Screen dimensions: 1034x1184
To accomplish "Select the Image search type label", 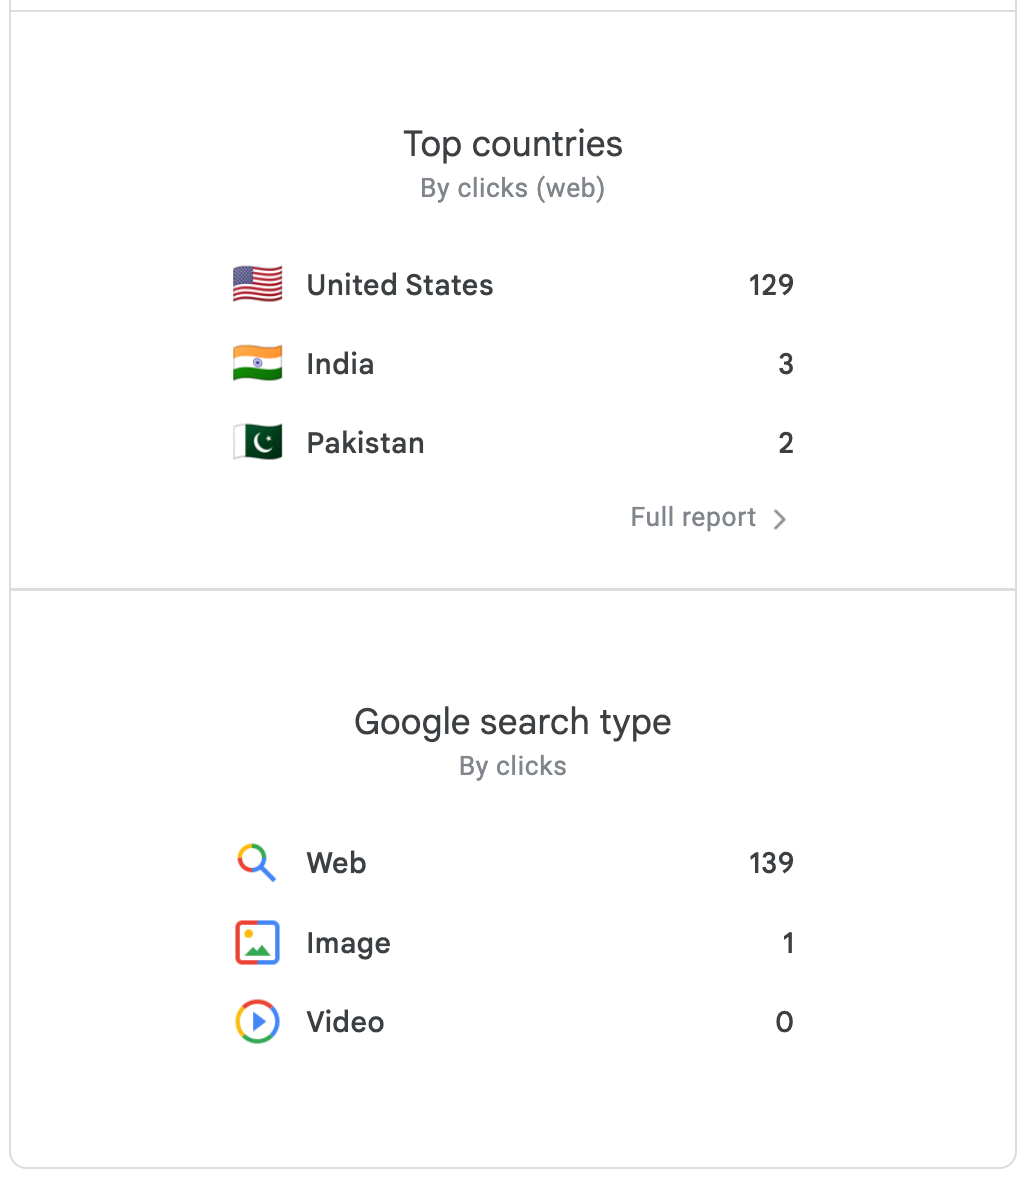I will tap(348, 943).
